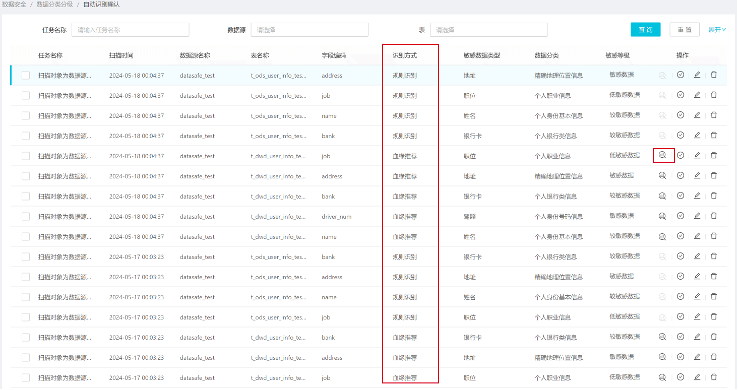738x390 pixels.
Task: Delete the 05-18 t_ods address row
Action: point(714,75)
